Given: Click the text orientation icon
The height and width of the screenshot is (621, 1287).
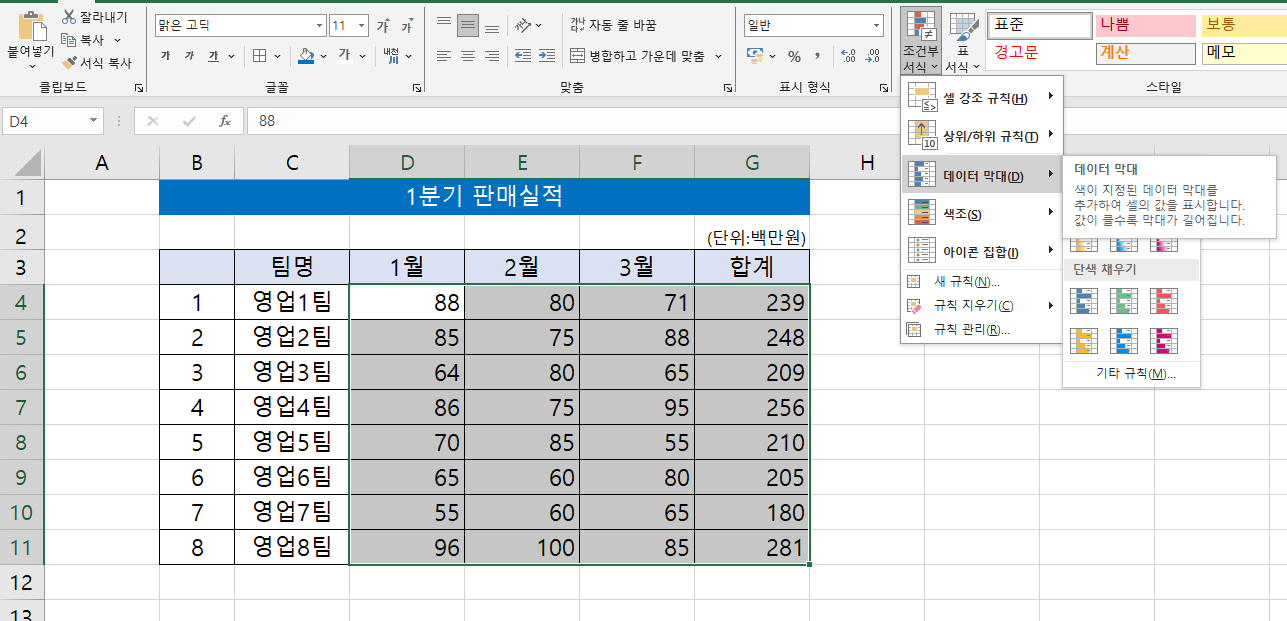Looking at the screenshot, I should pos(523,26).
